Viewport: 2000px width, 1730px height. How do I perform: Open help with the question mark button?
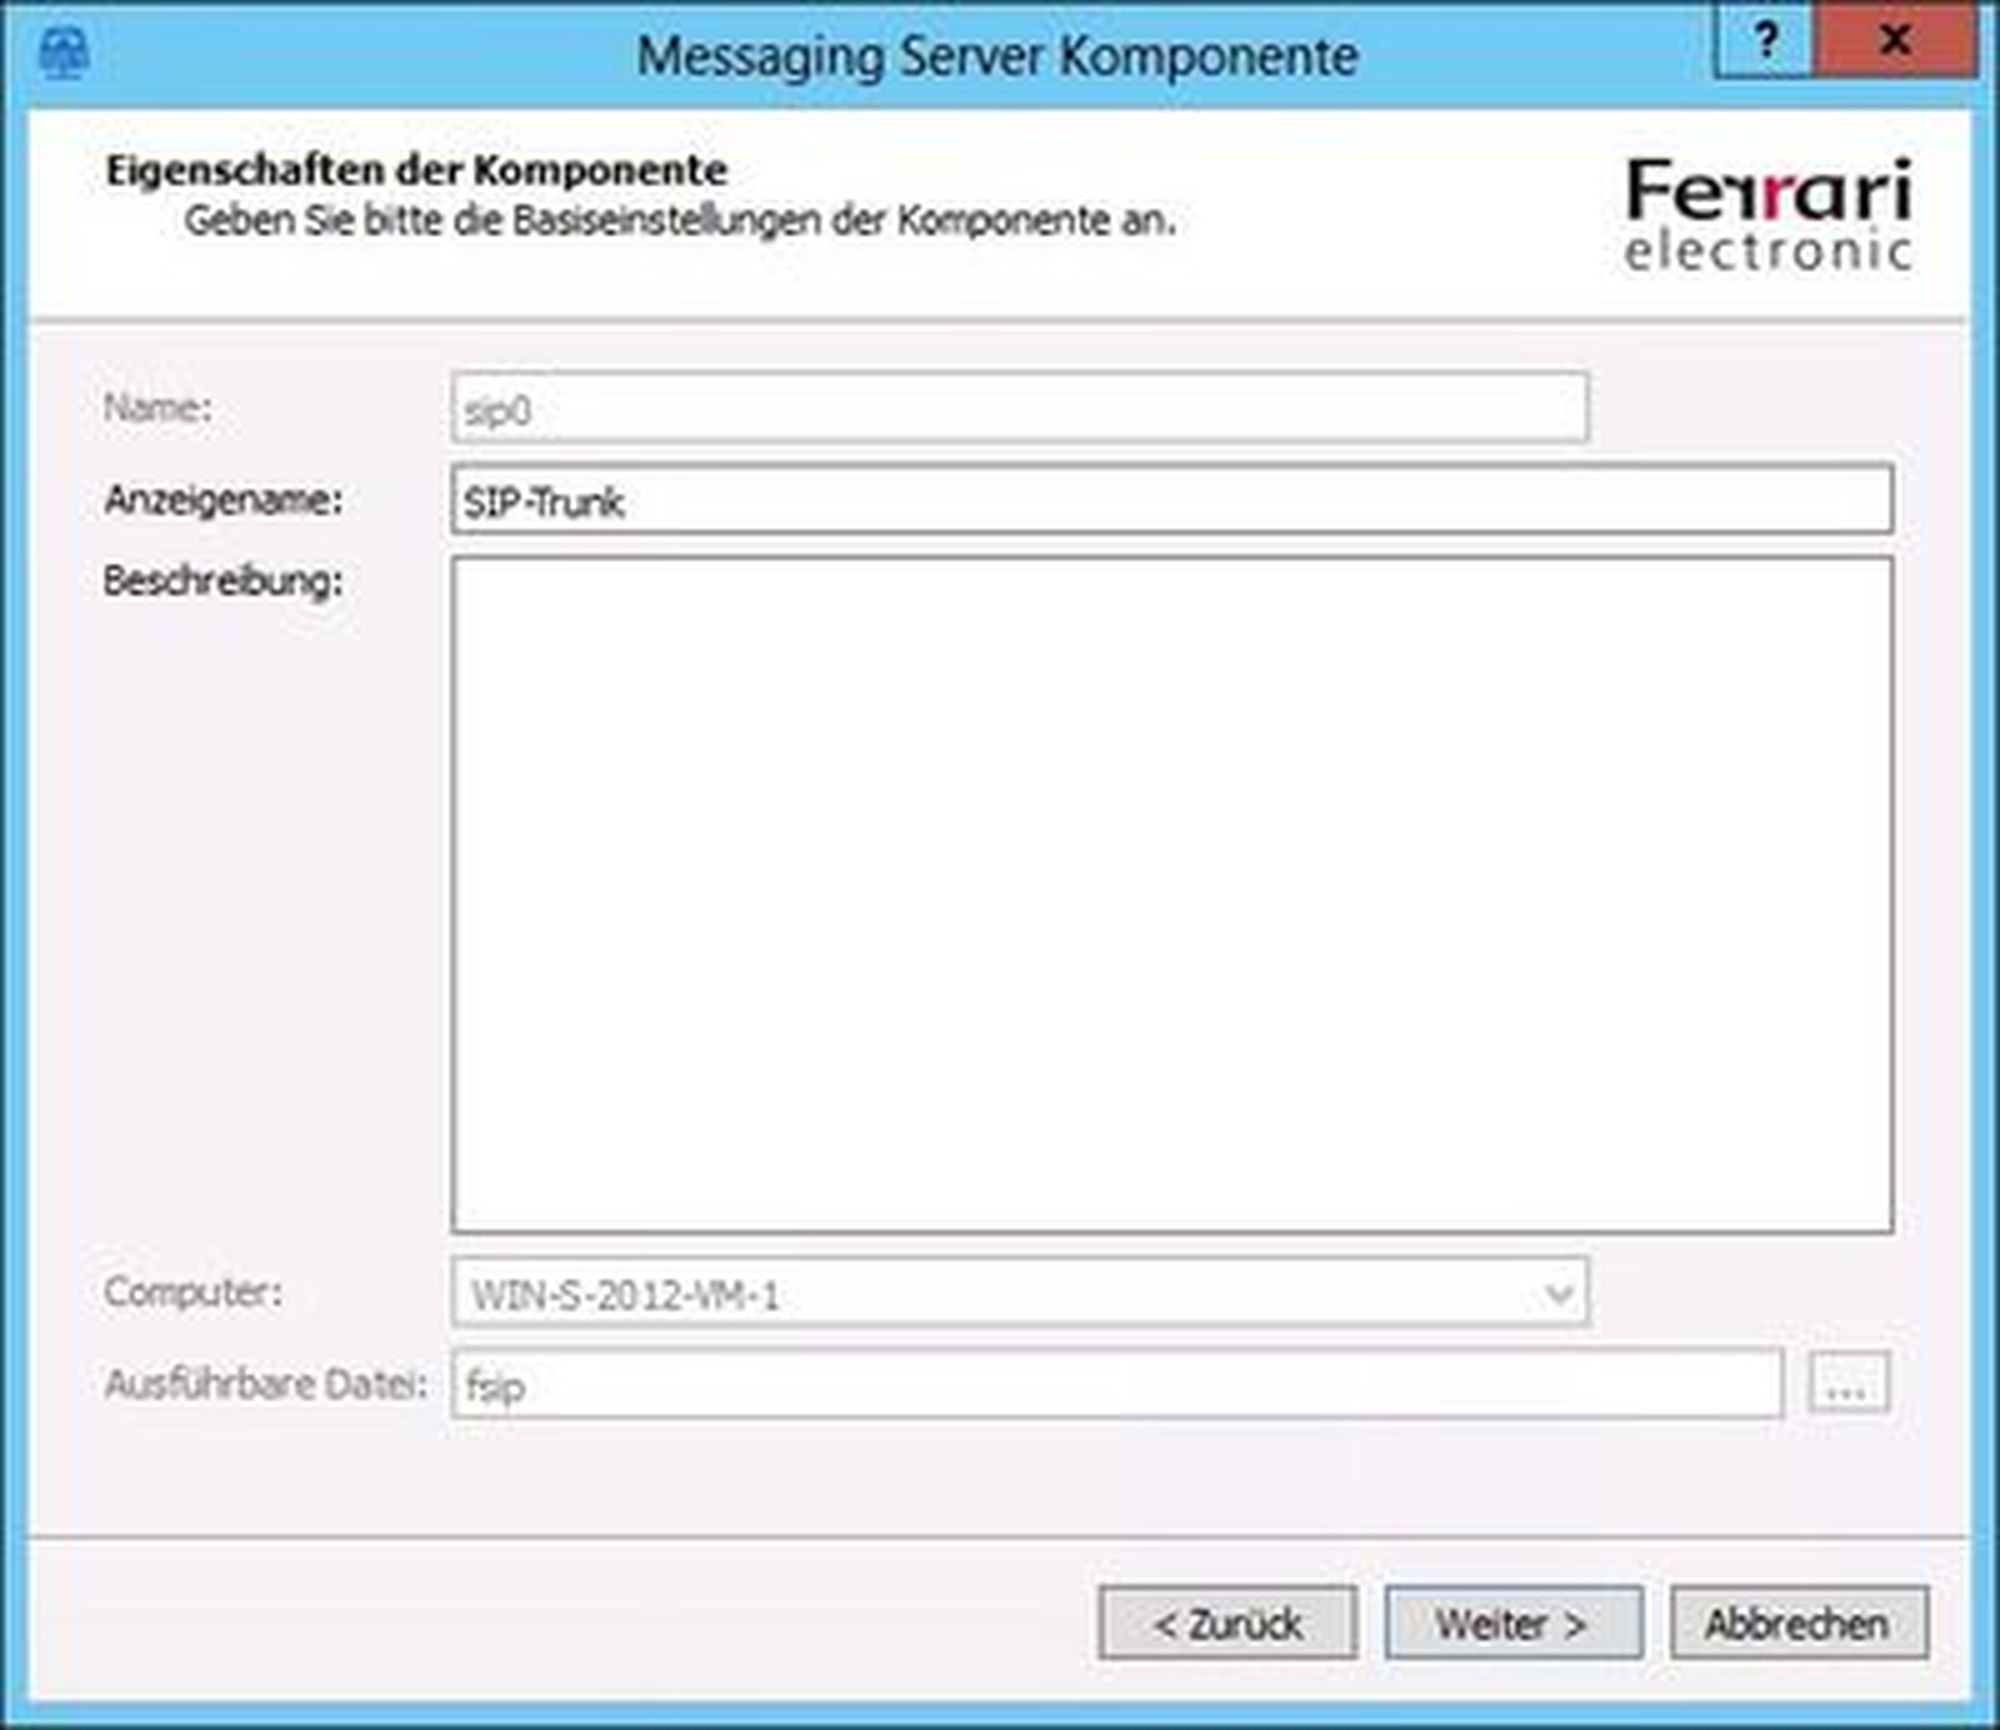[x=1765, y=42]
